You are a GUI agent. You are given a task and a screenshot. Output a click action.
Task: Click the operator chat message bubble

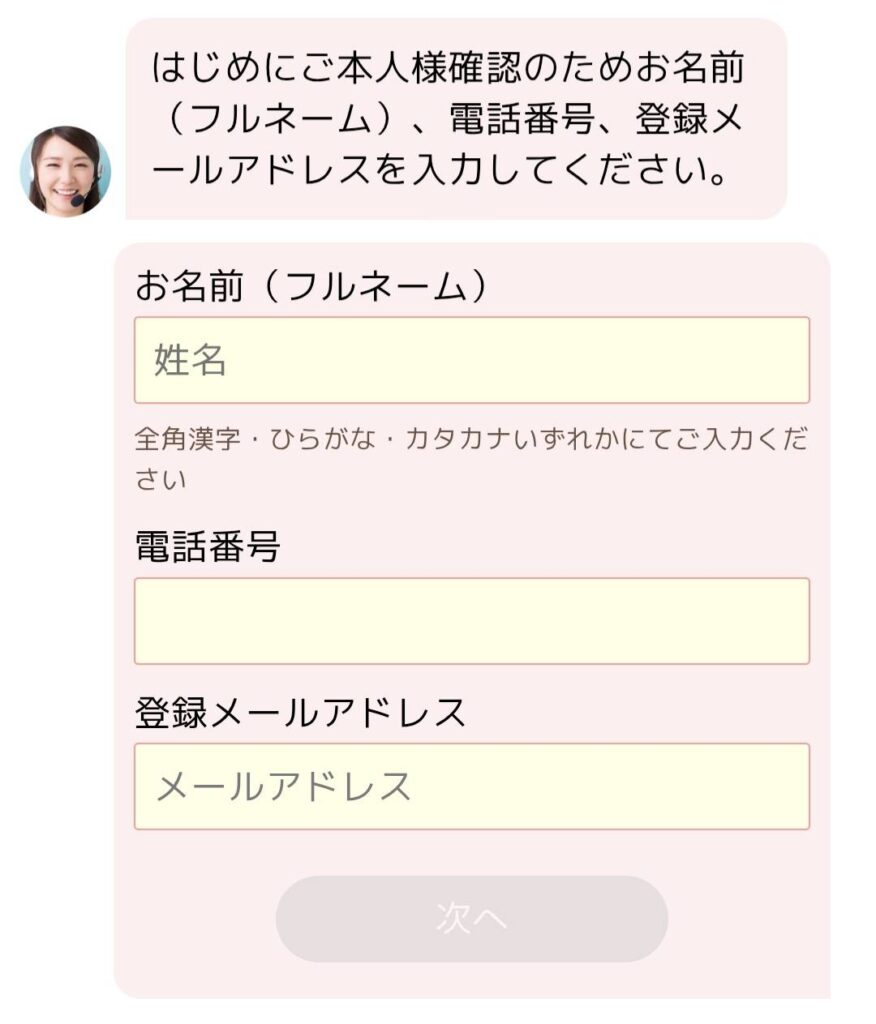[x=456, y=119]
